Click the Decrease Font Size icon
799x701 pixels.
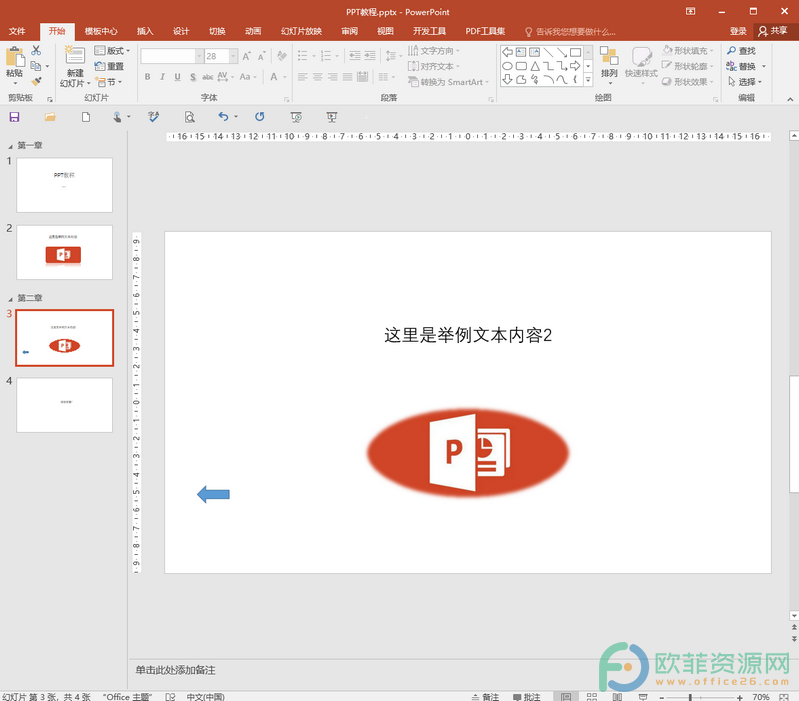[x=261, y=56]
